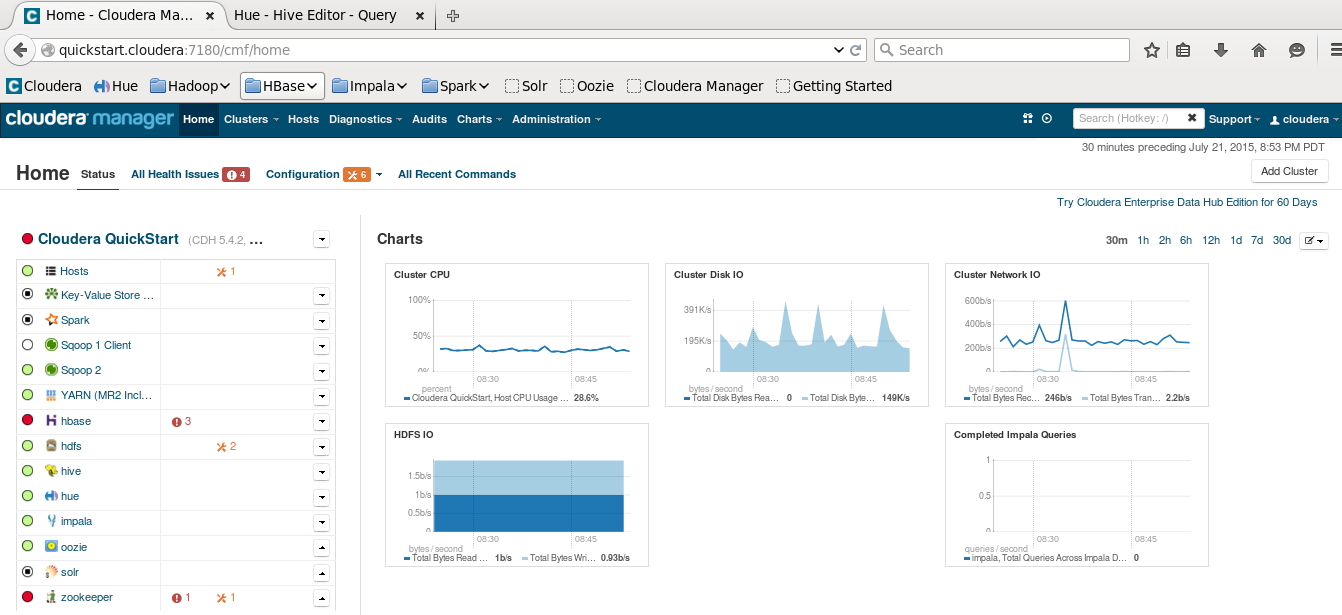Image resolution: width=1342 pixels, height=615 pixels.
Task: Open running commands circle icon in header
Action: tap(1047, 118)
